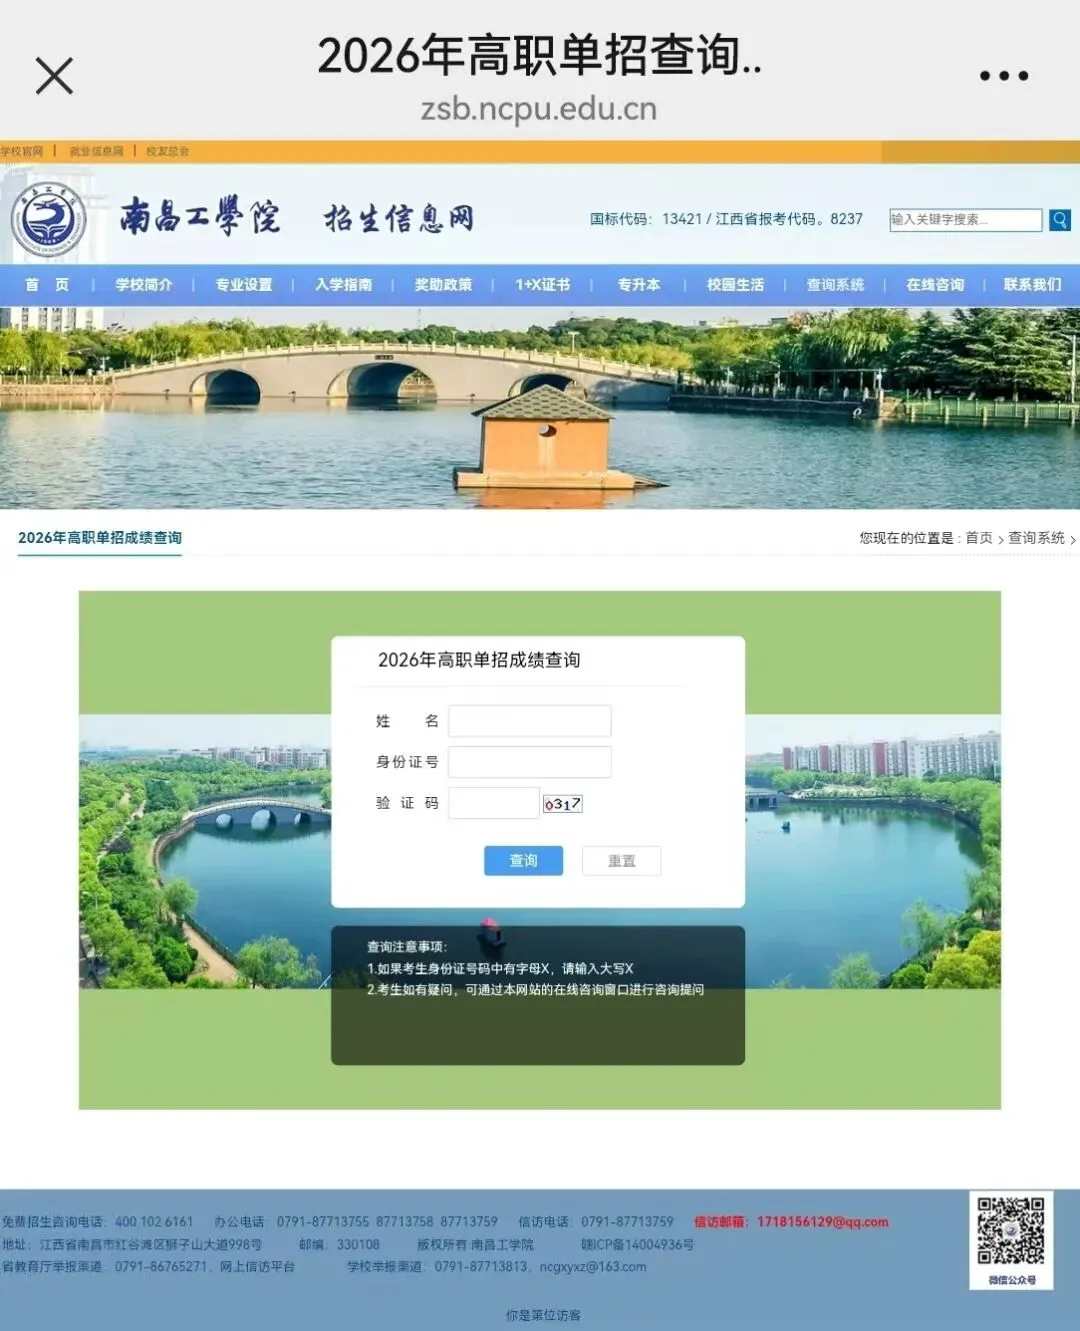Click the blue 查询 query button
Viewport: 1080px width, 1331px height.
pyautogui.click(x=523, y=861)
